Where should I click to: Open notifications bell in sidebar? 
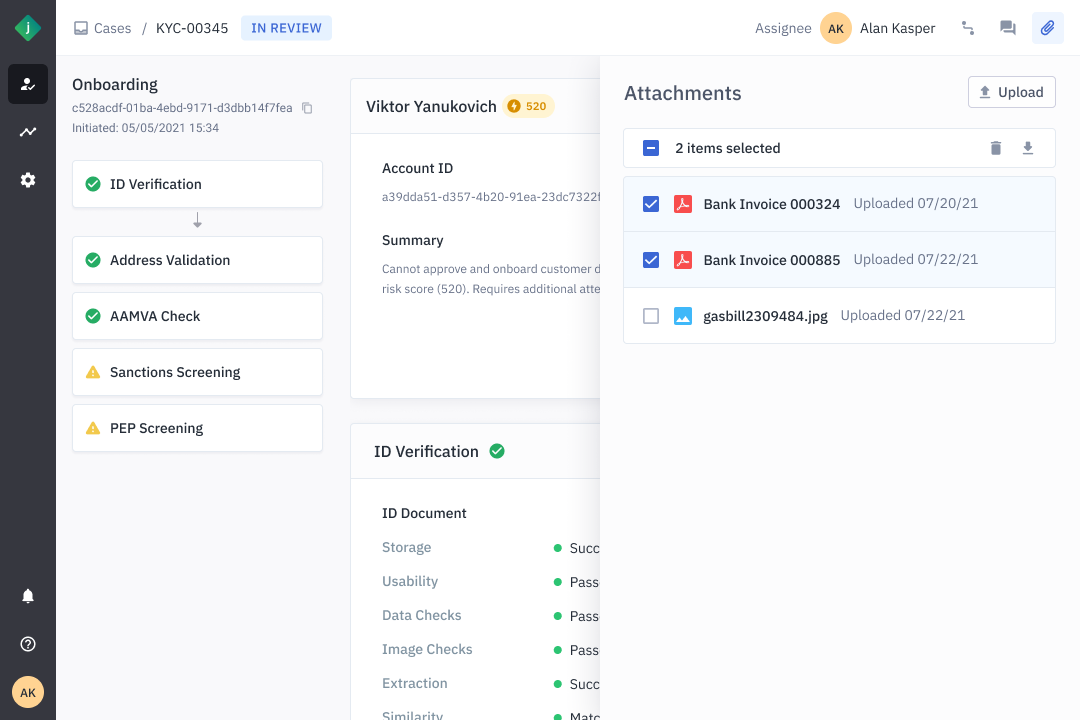point(28,596)
